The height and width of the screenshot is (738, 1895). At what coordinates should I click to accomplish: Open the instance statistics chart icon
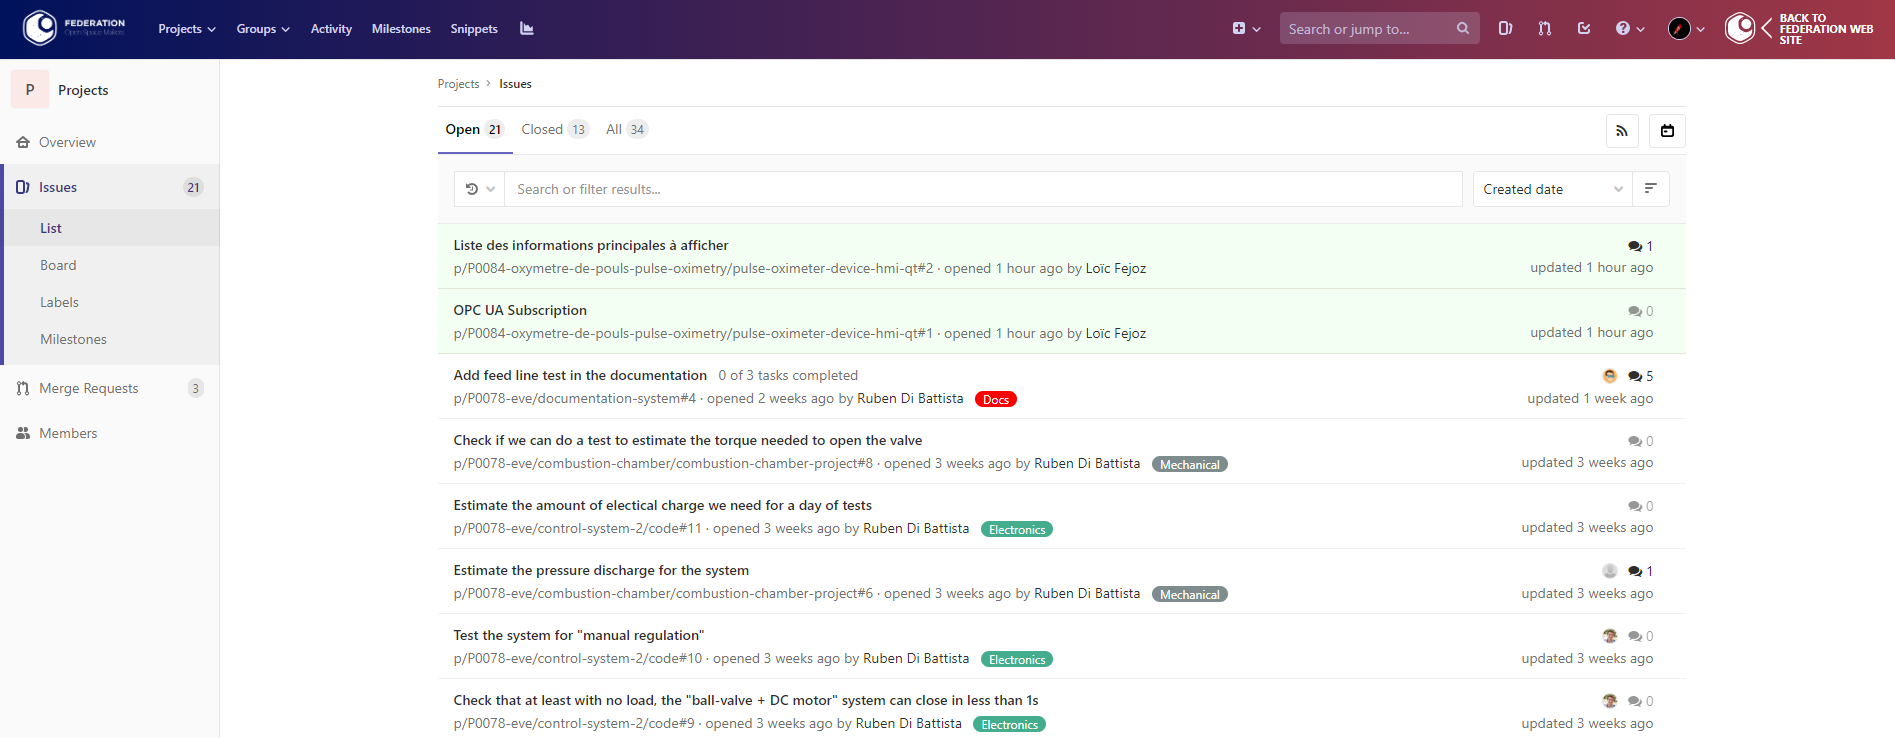[526, 29]
